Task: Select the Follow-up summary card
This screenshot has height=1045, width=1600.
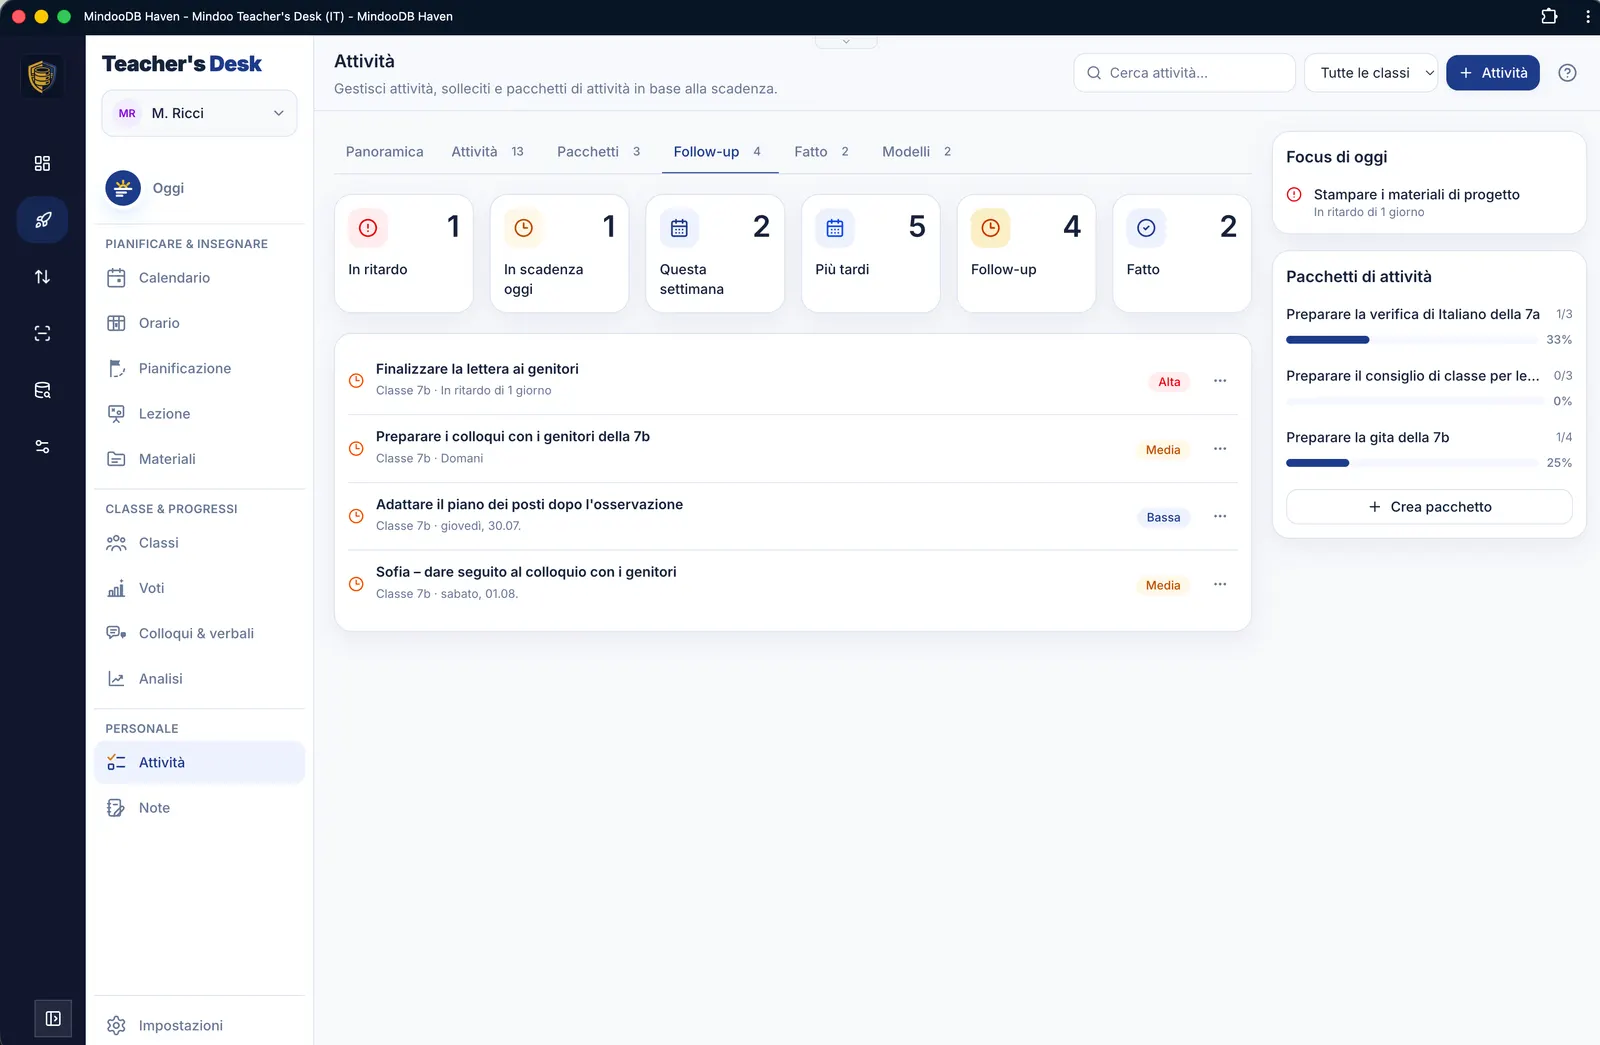Action: (1026, 254)
